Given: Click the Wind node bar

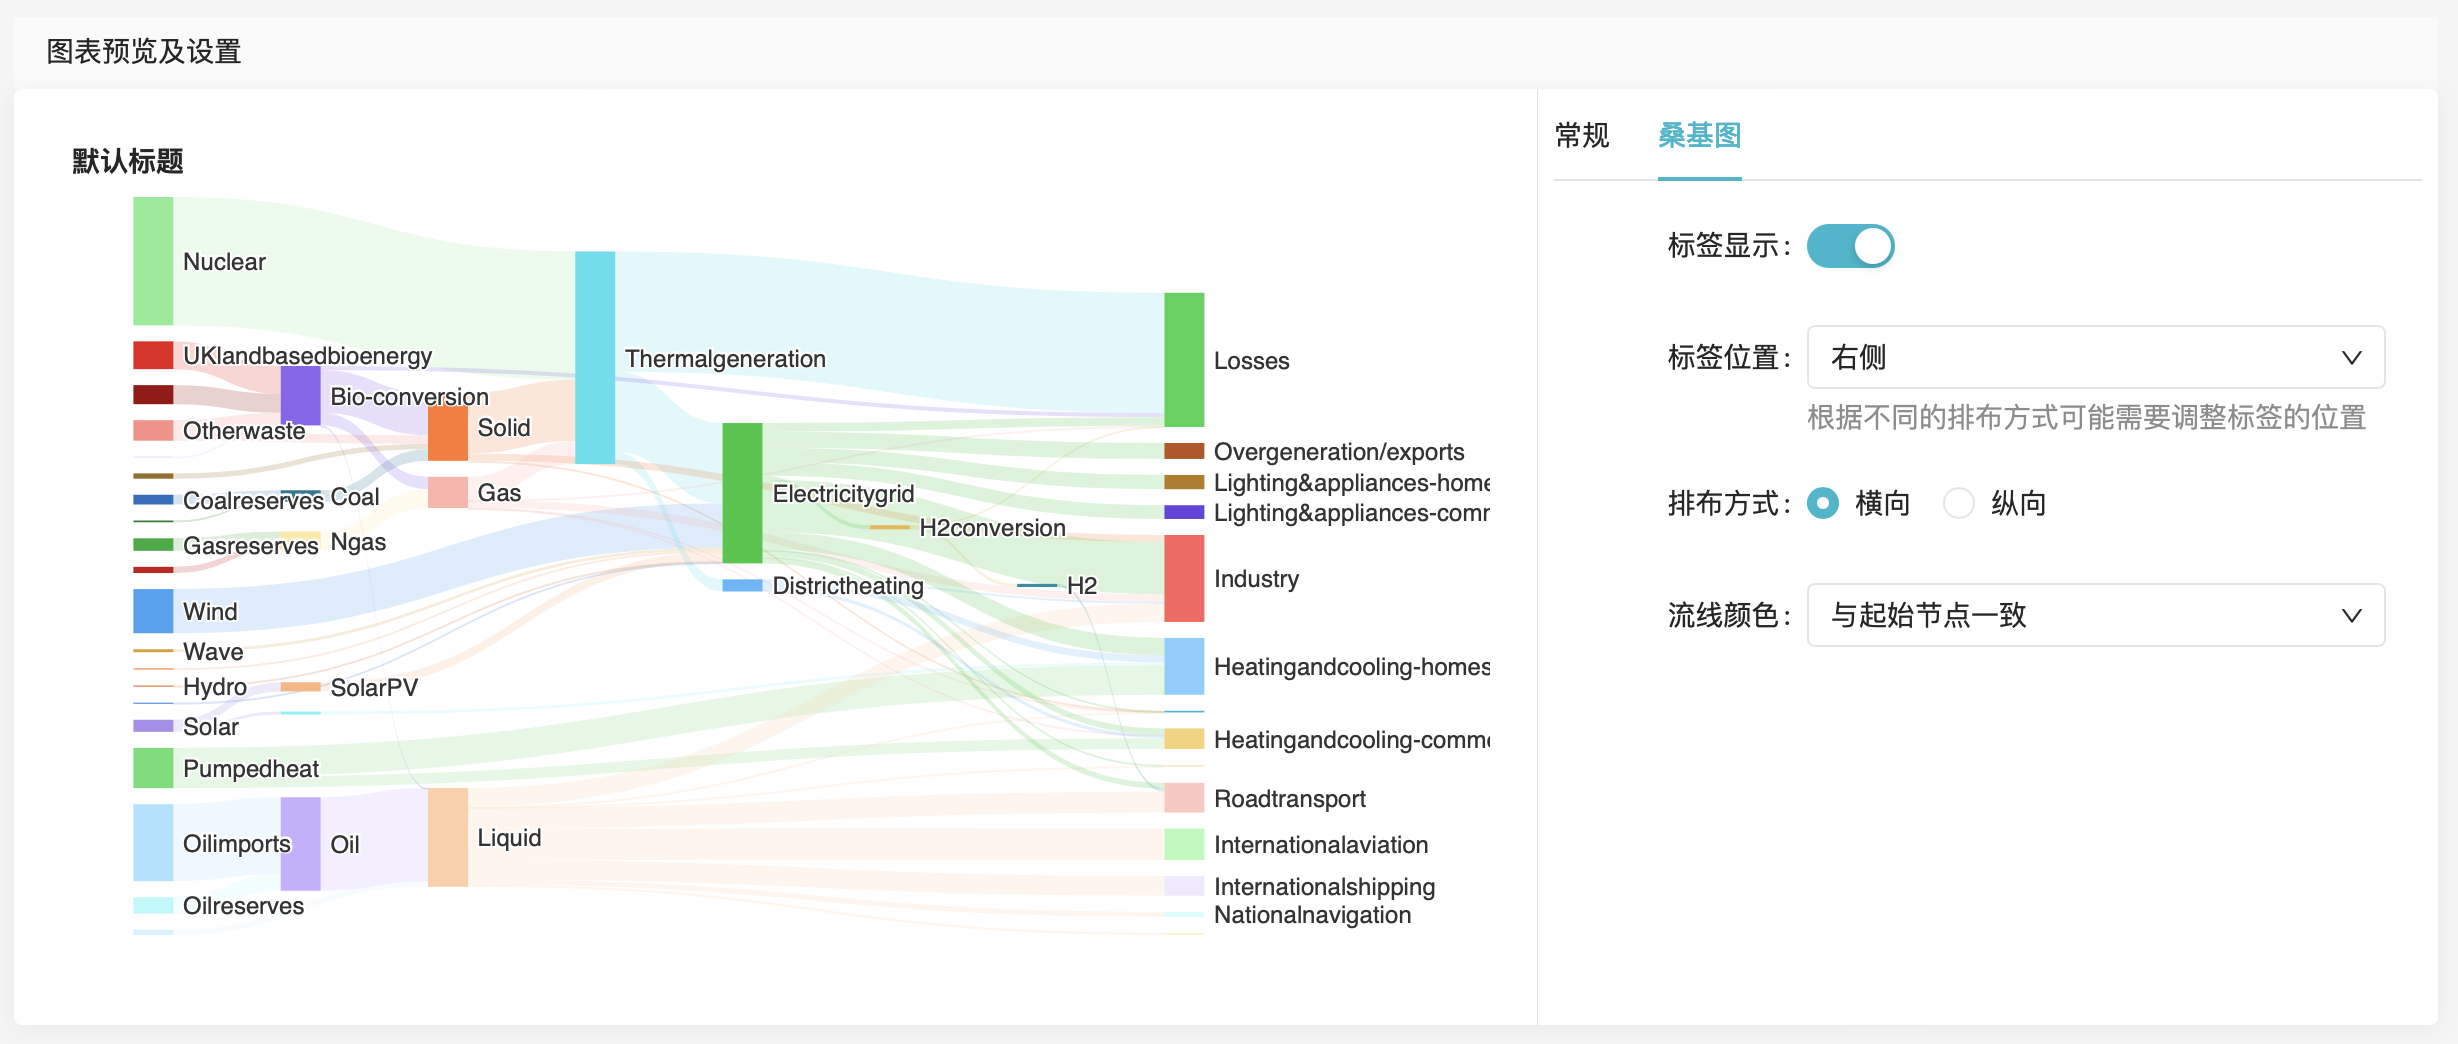Looking at the screenshot, I should [153, 611].
